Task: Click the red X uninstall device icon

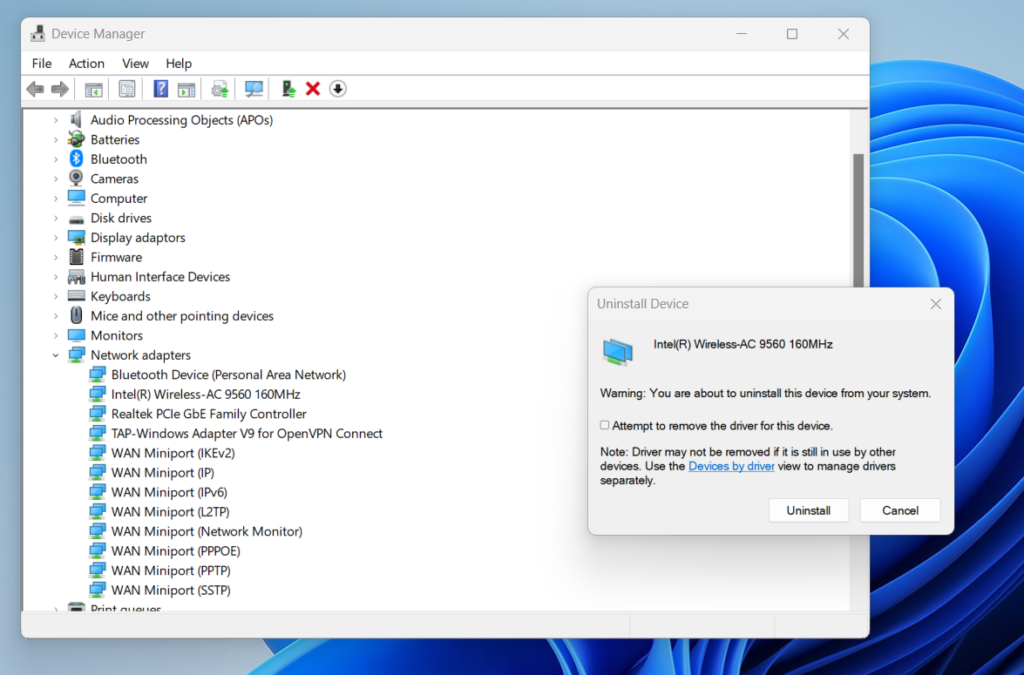Action: tap(312, 89)
